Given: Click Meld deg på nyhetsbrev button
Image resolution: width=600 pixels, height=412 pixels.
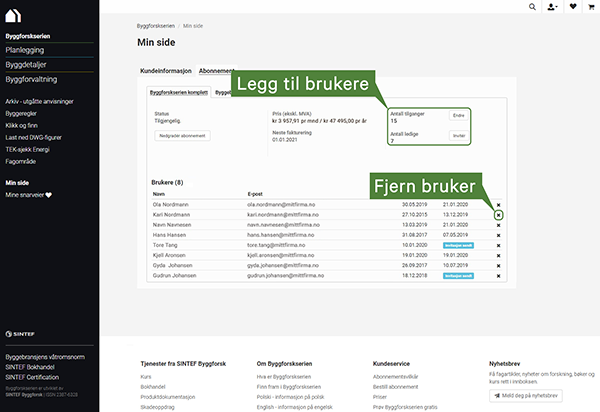Looking at the screenshot, I should point(526,396).
